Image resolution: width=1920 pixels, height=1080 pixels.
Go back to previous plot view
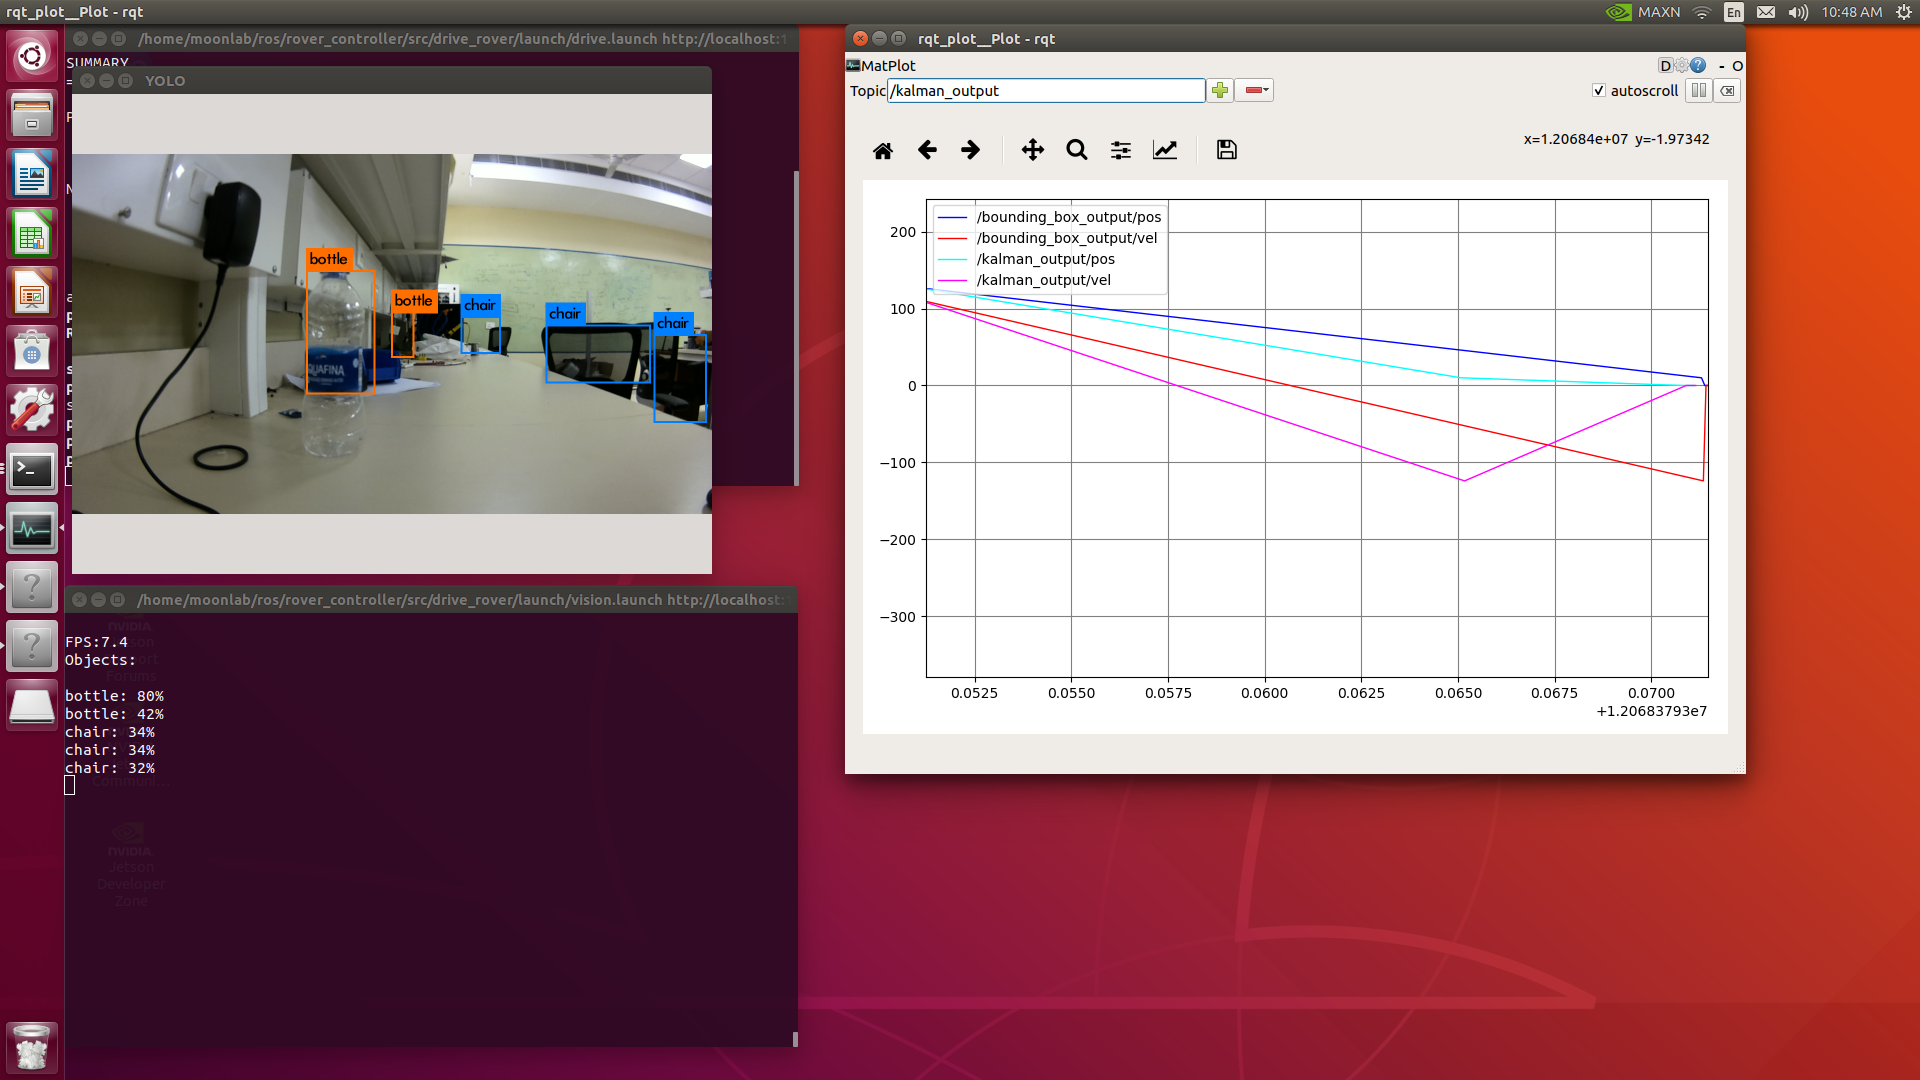pyautogui.click(x=927, y=150)
